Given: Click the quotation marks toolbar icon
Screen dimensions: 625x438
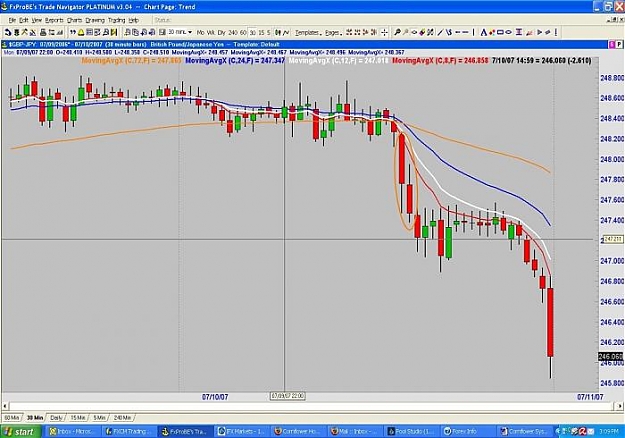Looking at the screenshot, I should 73,32.
